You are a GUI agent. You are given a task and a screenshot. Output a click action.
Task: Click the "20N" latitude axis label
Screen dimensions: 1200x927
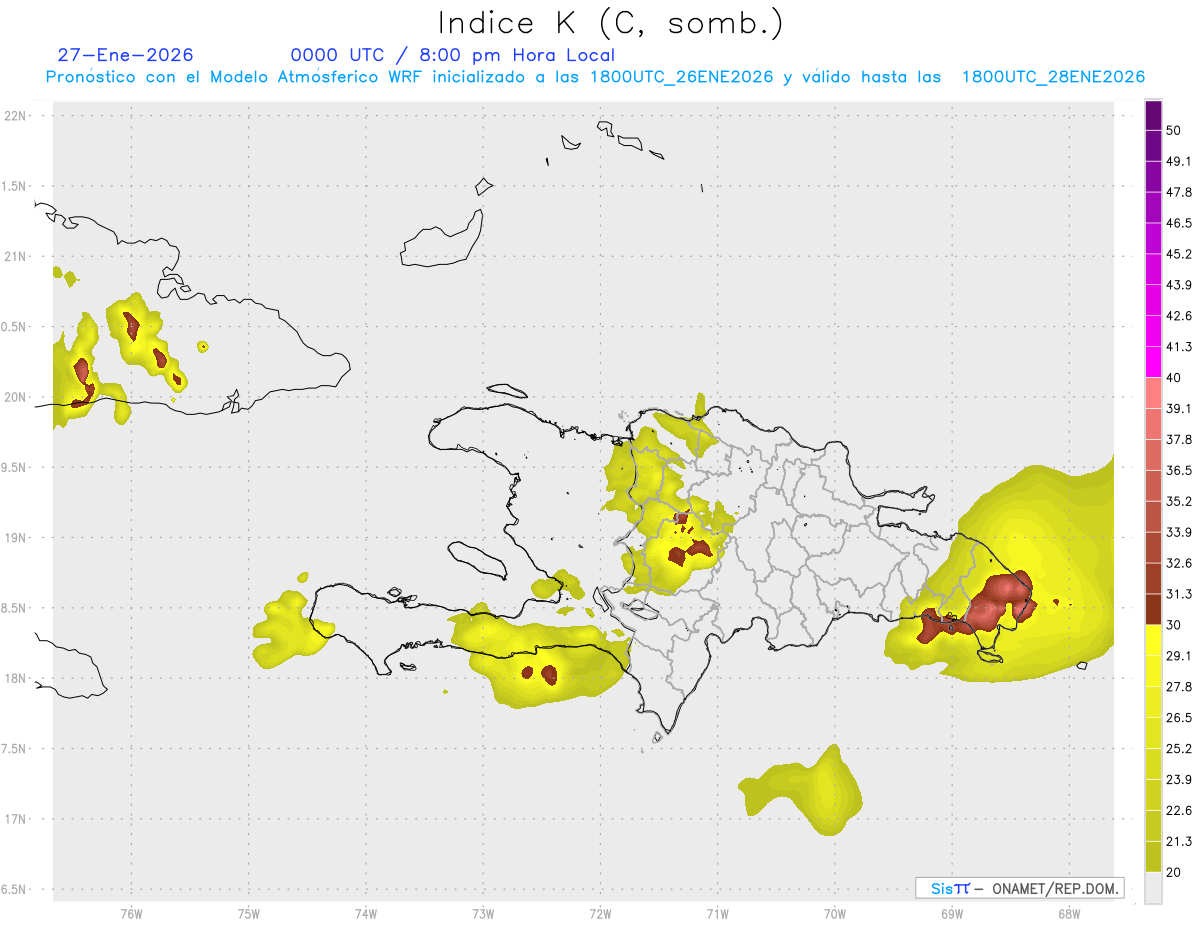coord(16,397)
